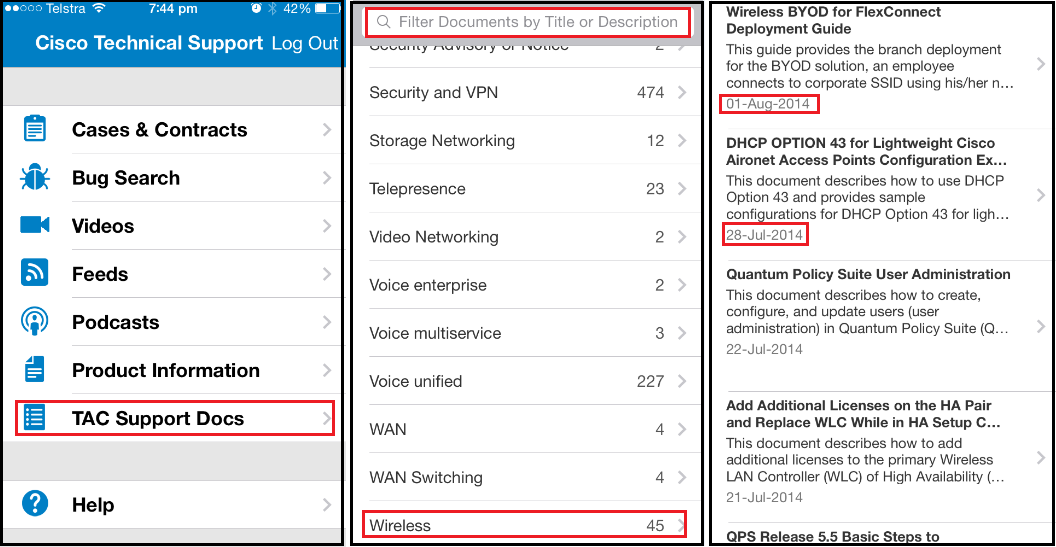
Task: Click the Videos camera icon
Action: pyautogui.click(x=34, y=226)
